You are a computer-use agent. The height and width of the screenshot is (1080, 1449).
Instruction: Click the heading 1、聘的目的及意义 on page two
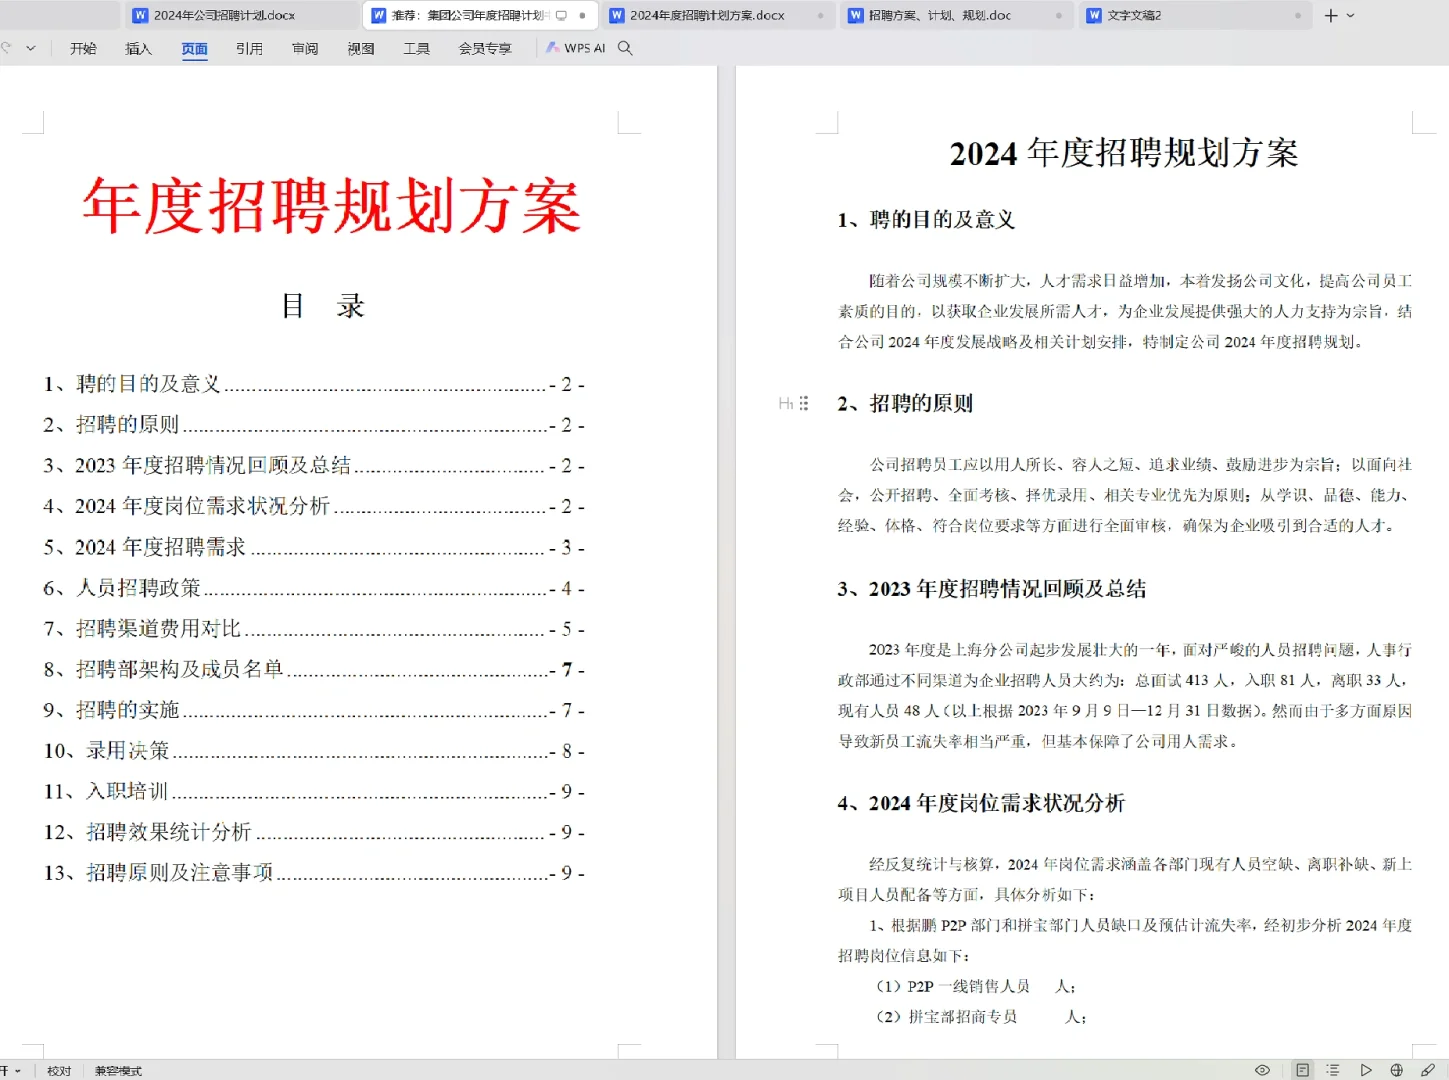926,220
